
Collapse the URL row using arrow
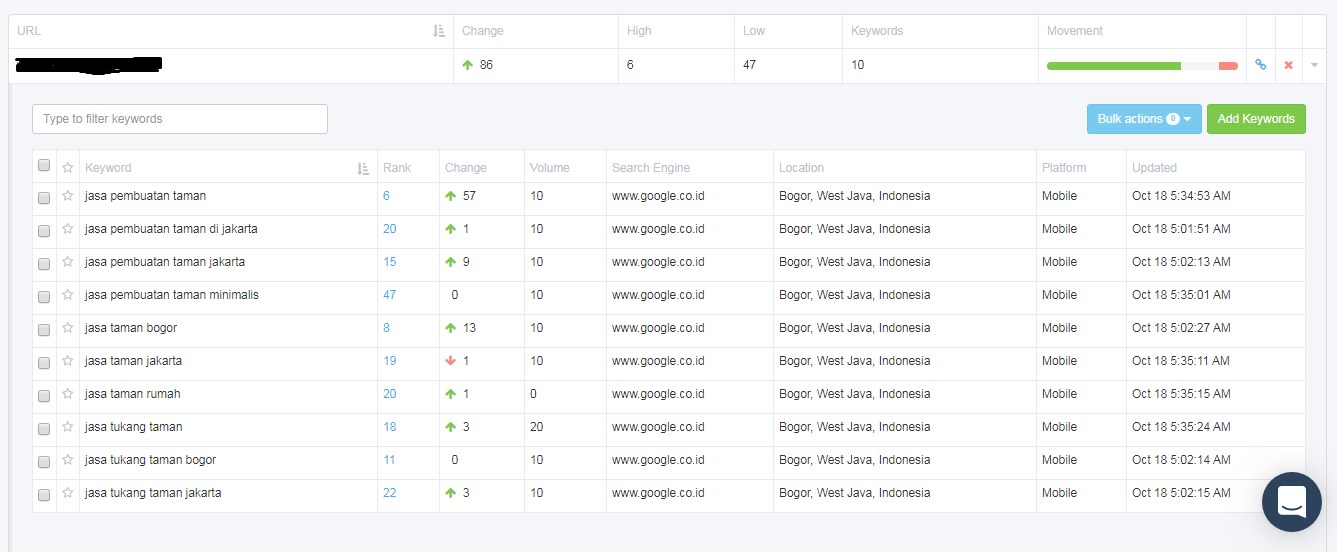[1314, 65]
